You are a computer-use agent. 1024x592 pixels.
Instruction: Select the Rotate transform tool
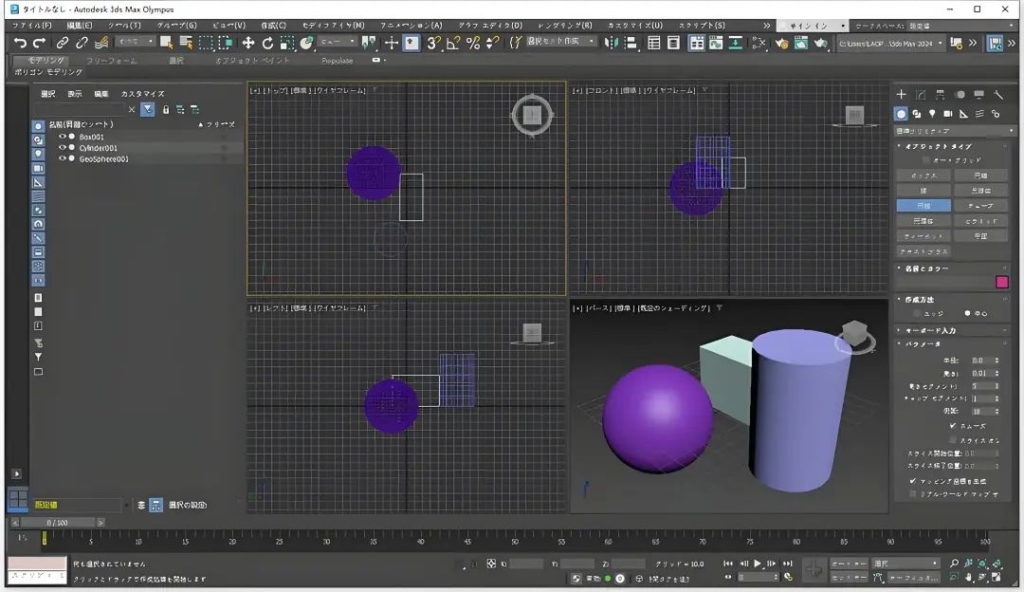pyautogui.click(x=268, y=43)
